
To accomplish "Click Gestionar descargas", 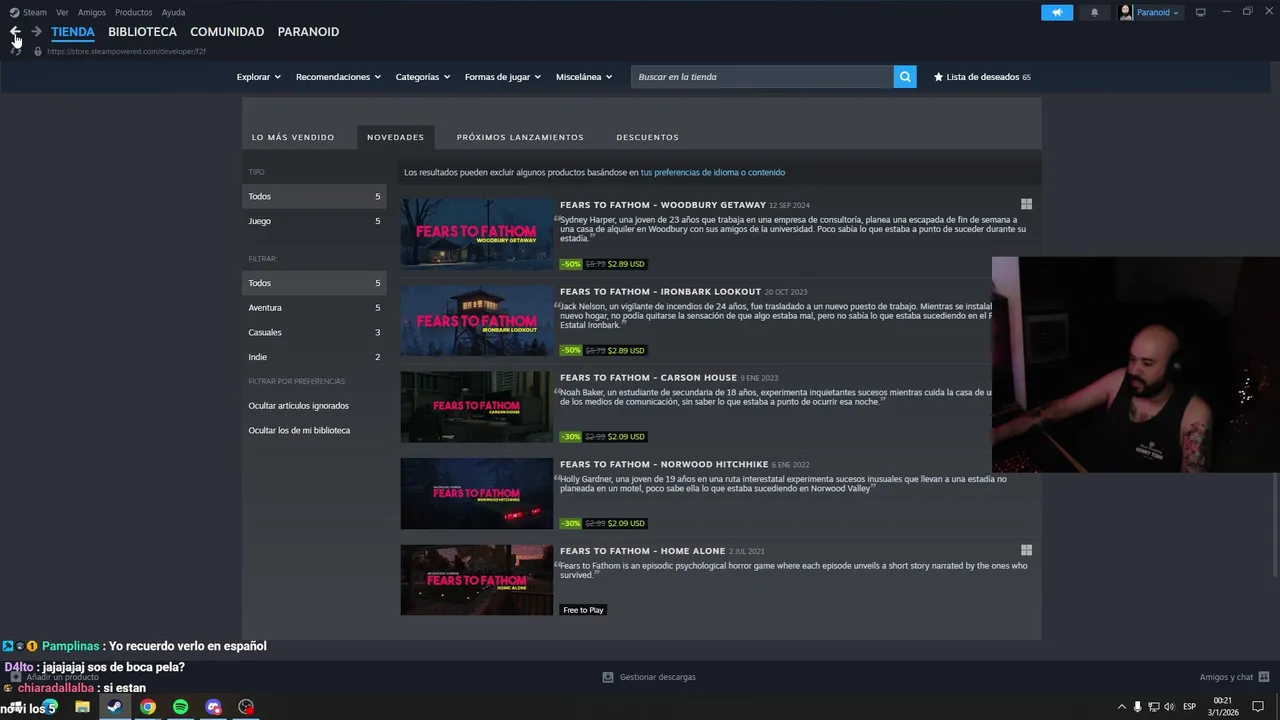I will click(657, 677).
